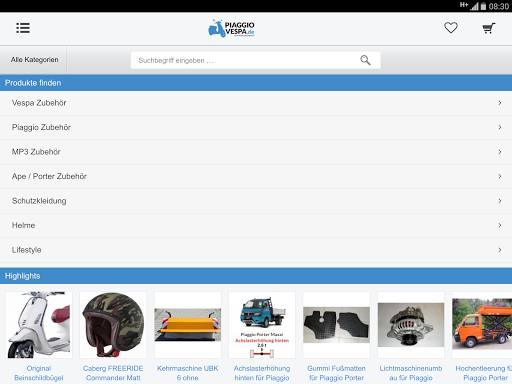
Task: Open the hamburger list menu icon
Action: click(x=23, y=28)
